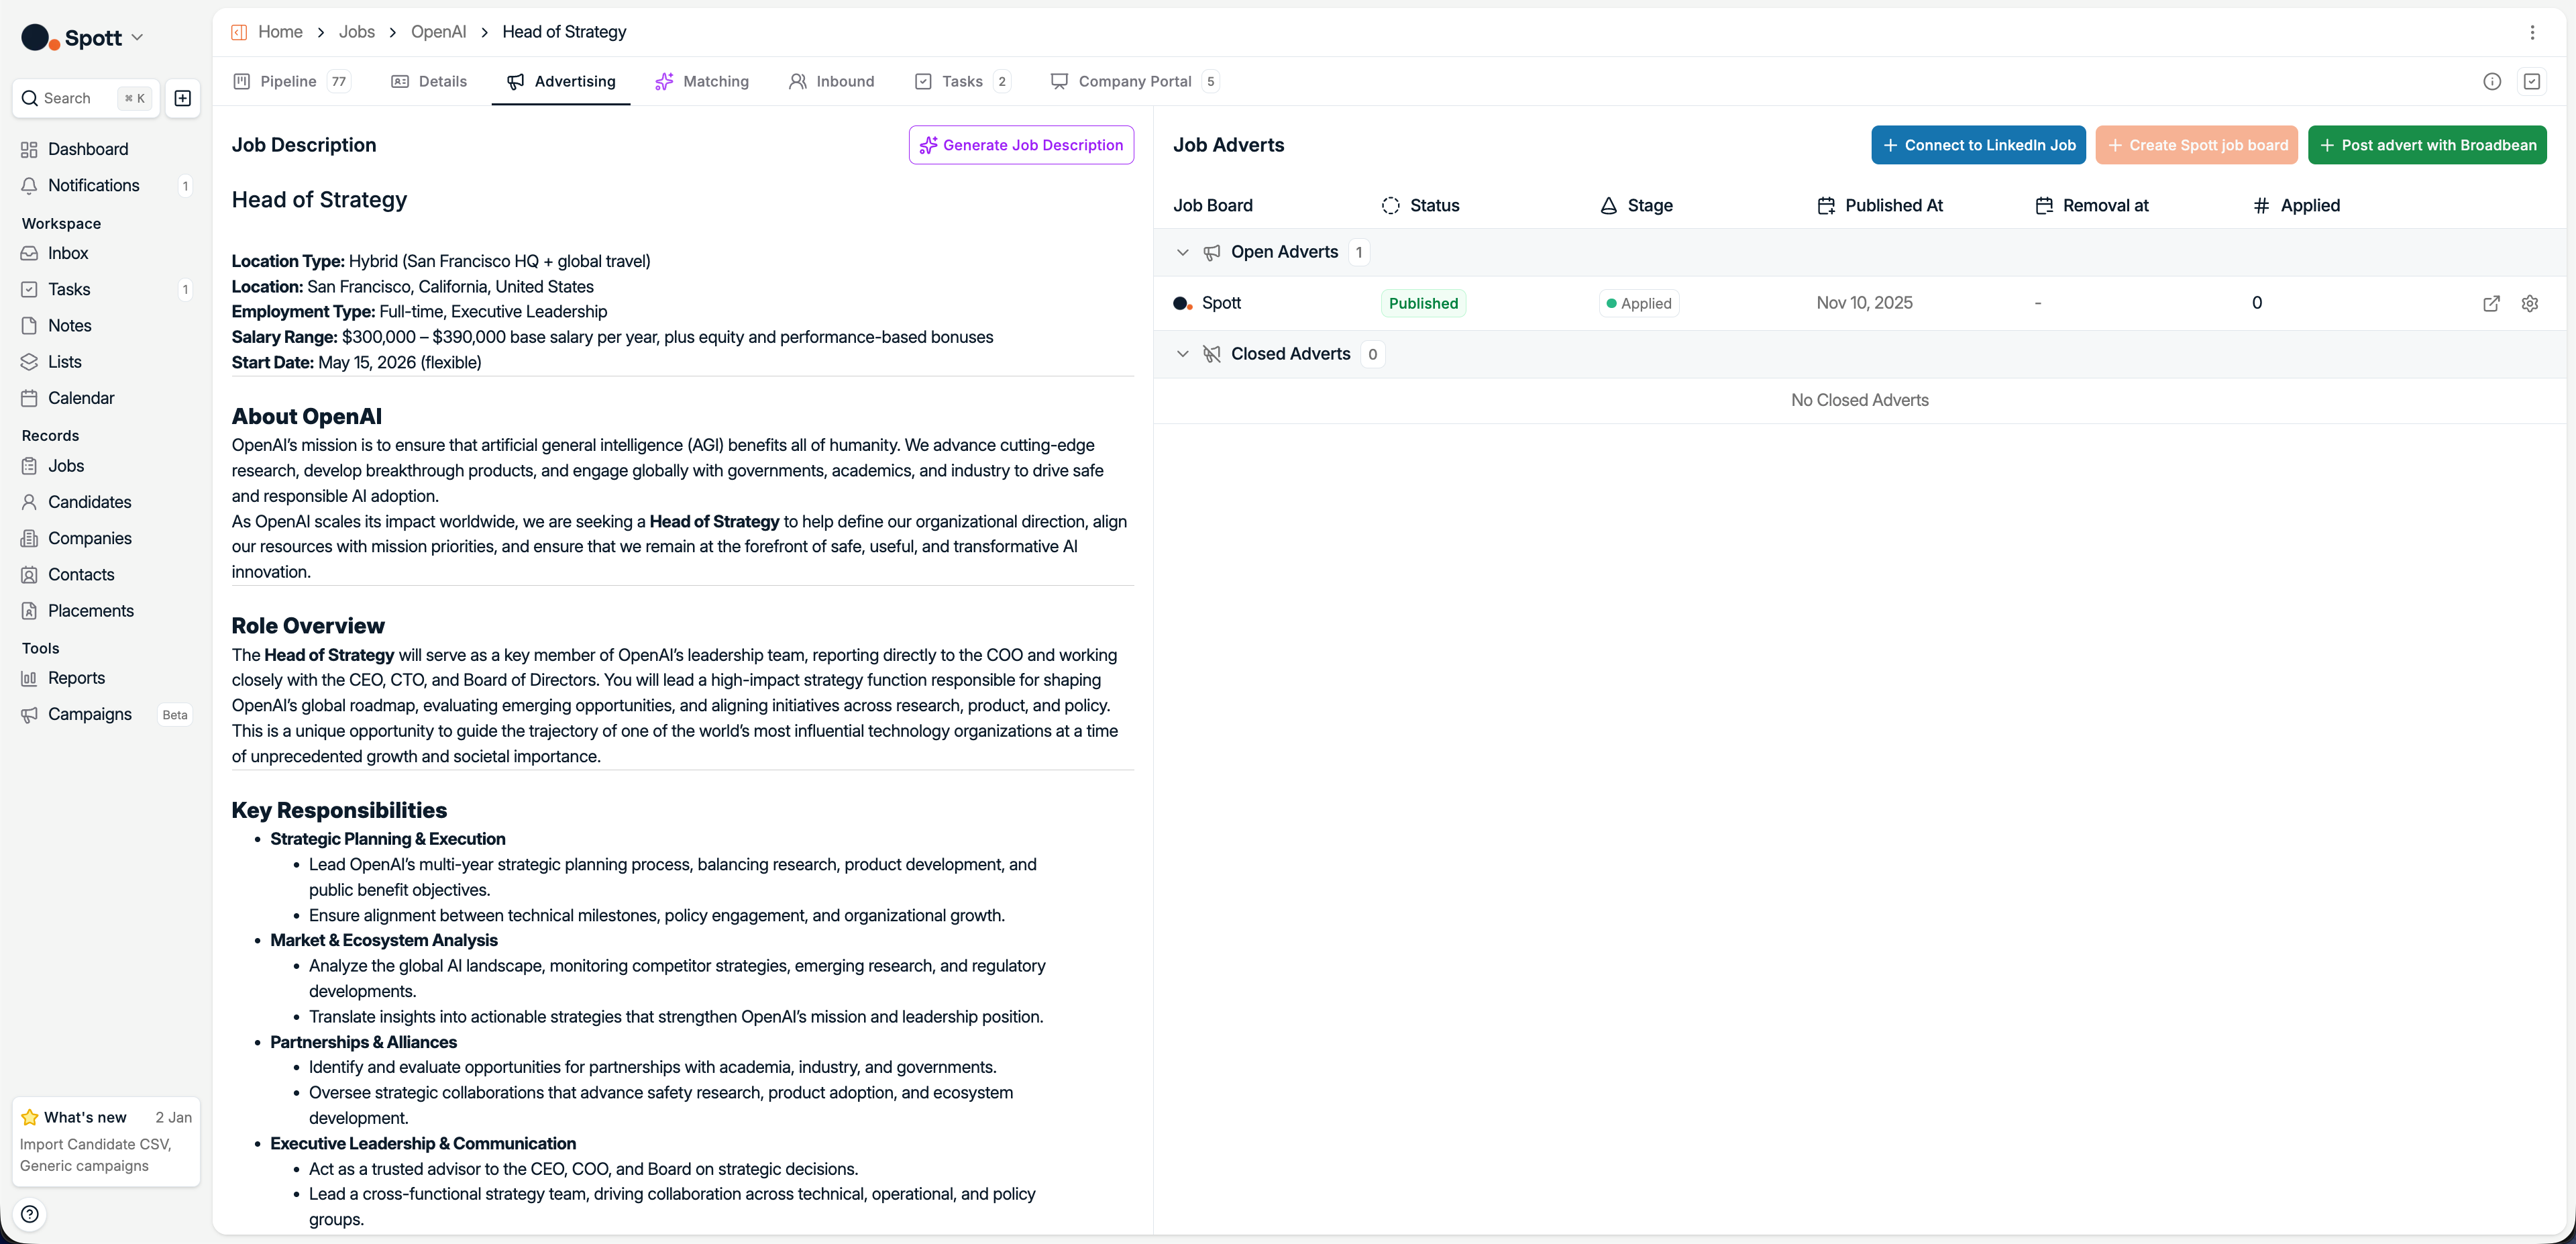
Task: Go to Home in the breadcrumb
Action: coord(280,32)
